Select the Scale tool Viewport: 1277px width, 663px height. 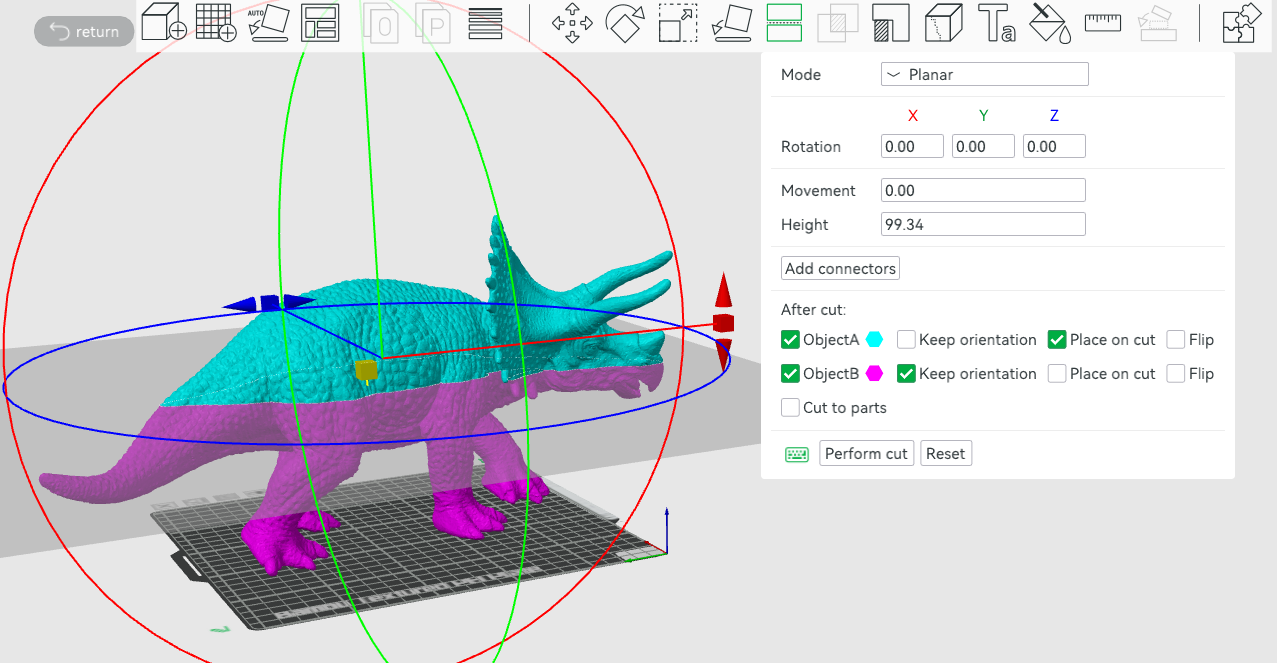pyautogui.click(x=677, y=22)
